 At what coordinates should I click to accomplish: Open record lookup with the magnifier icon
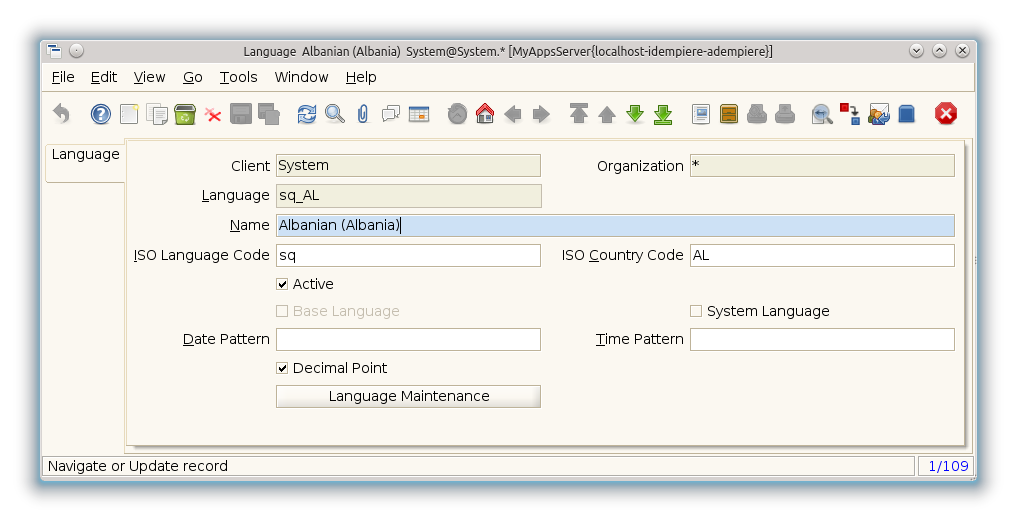pos(335,114)
